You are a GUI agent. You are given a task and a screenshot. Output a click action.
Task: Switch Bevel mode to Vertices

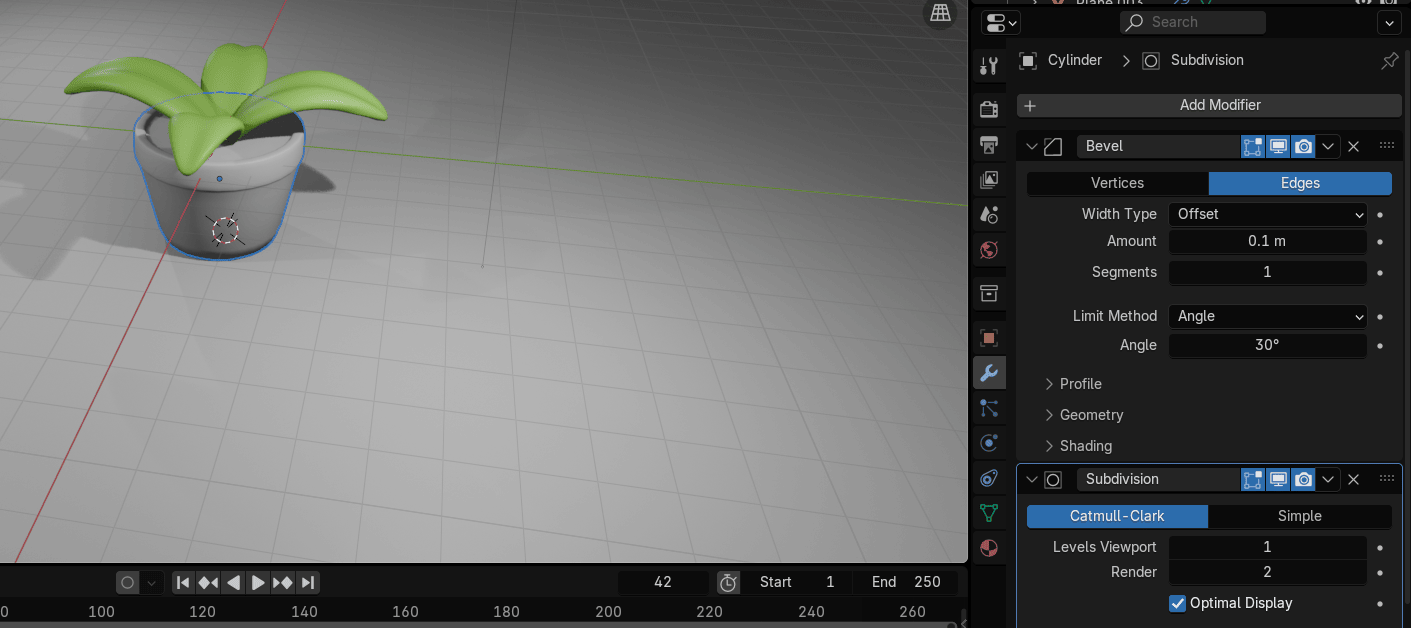[1117, 183]
